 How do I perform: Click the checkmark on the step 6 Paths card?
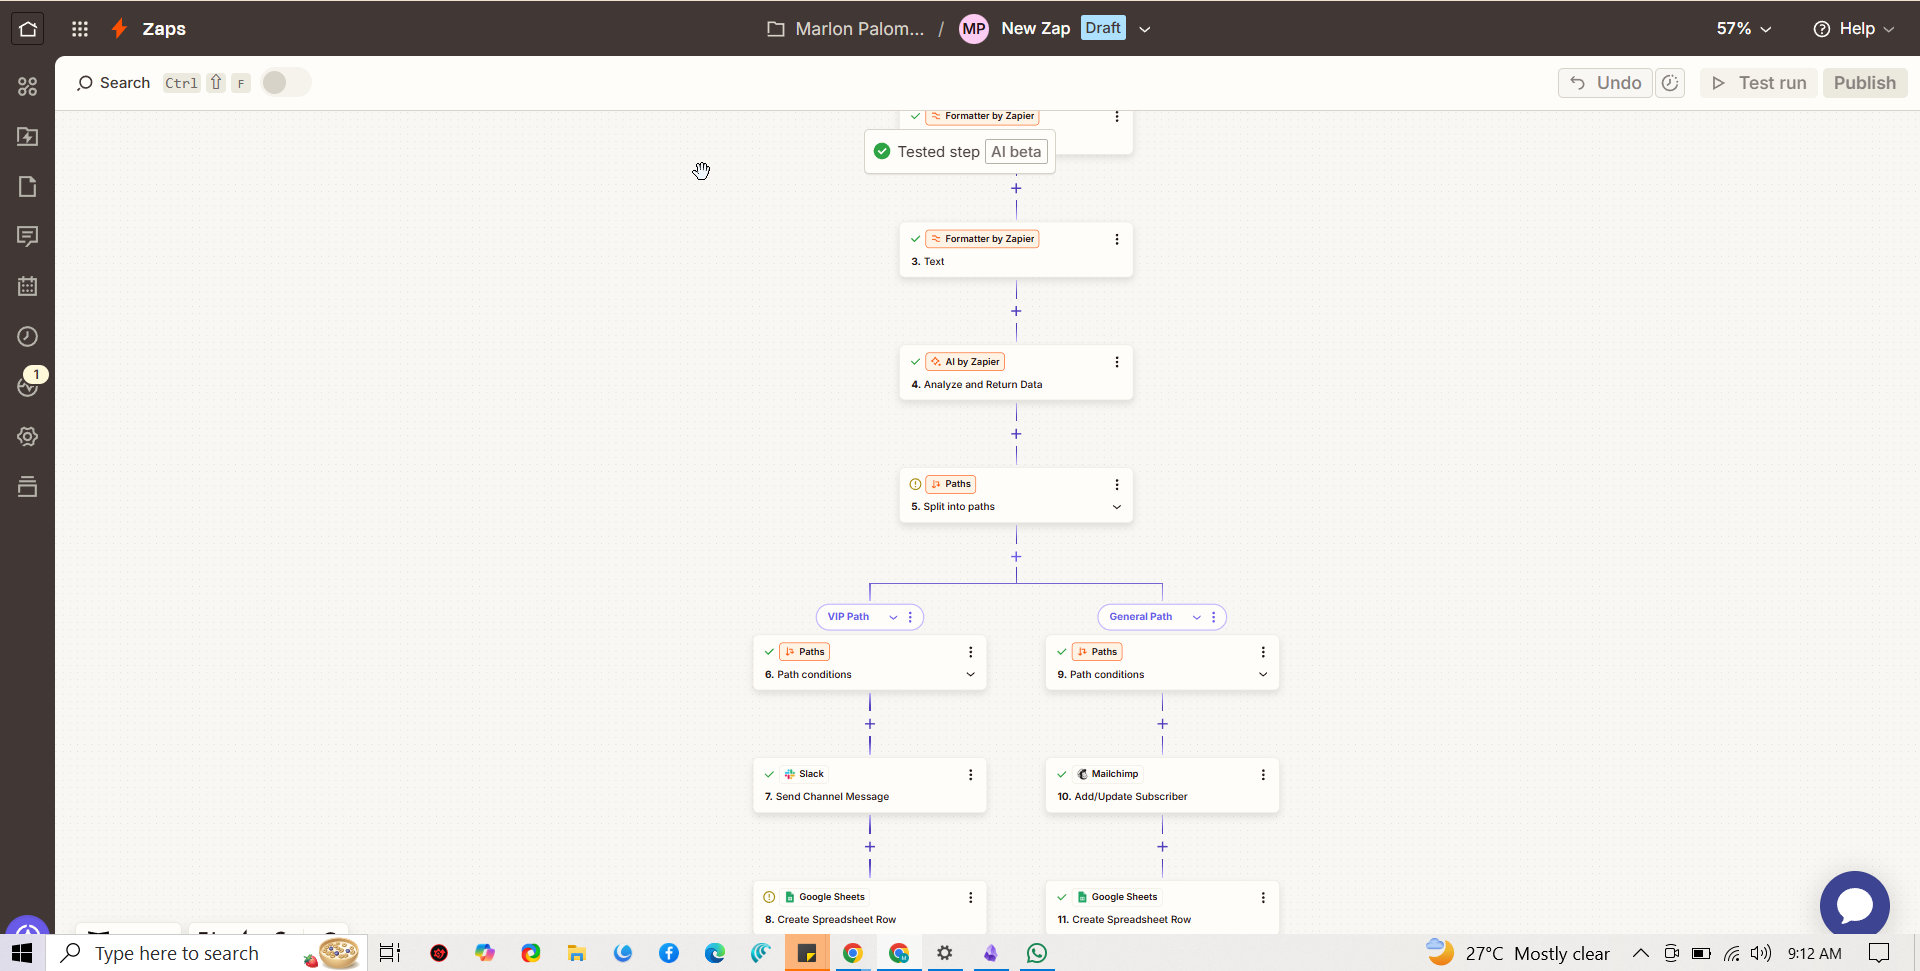point(769,651)
